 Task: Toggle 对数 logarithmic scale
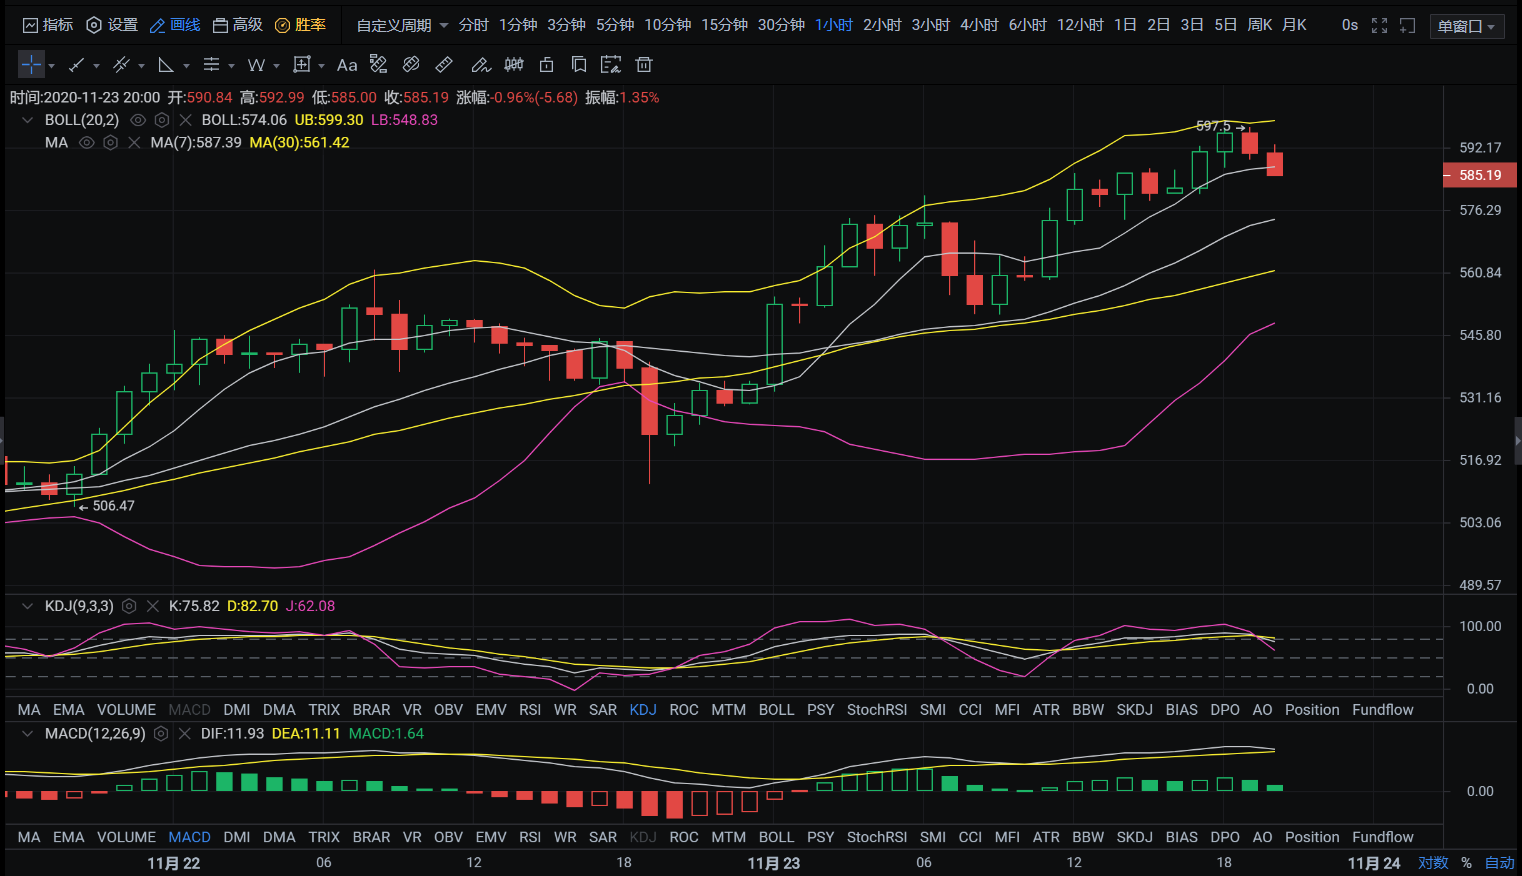pos(1432,863)
